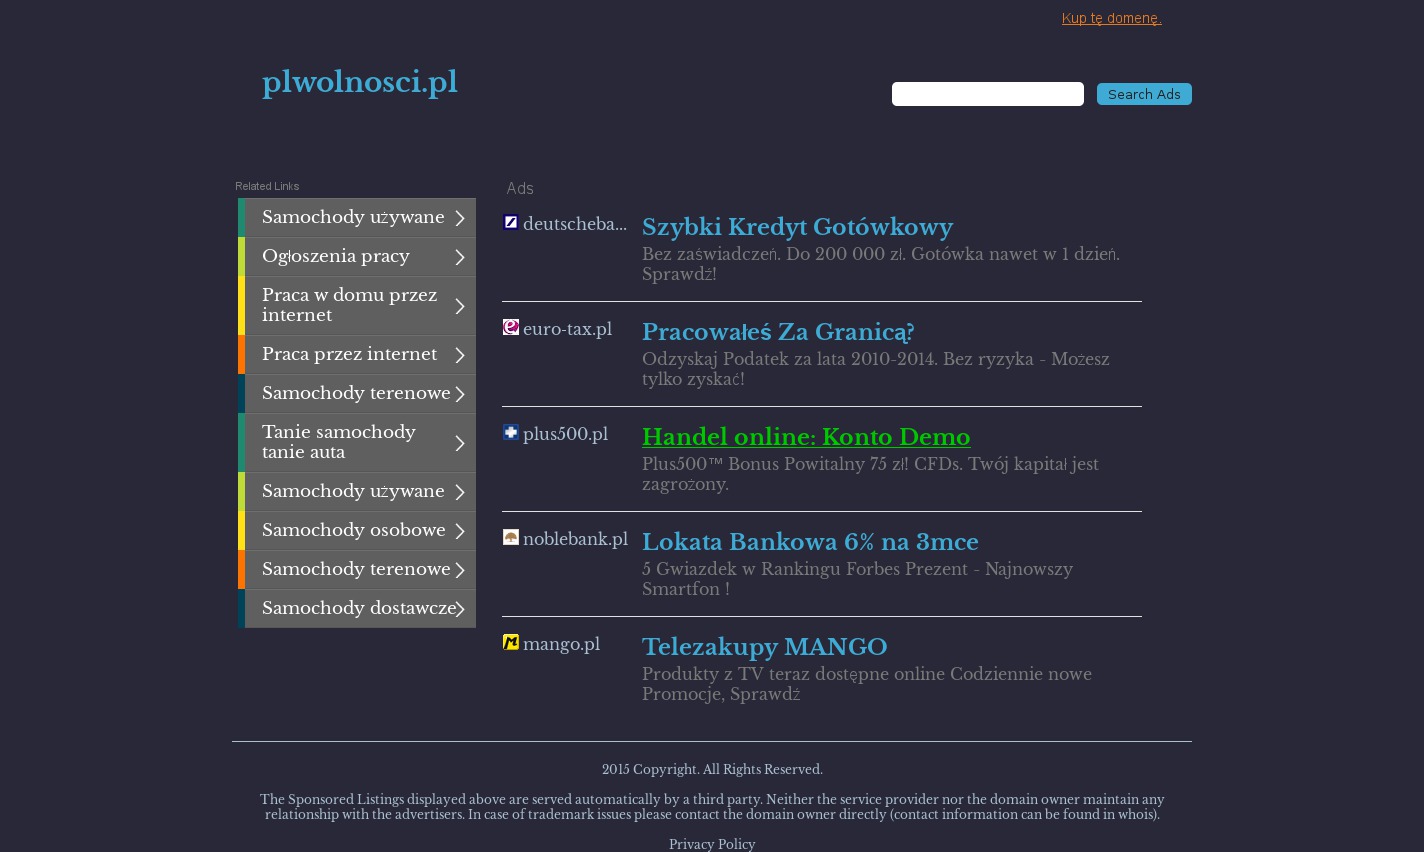This screenshot has height=852, width=1424.
Task: Select Tanie samochody tanie auta
Action: tap(338, 442)
